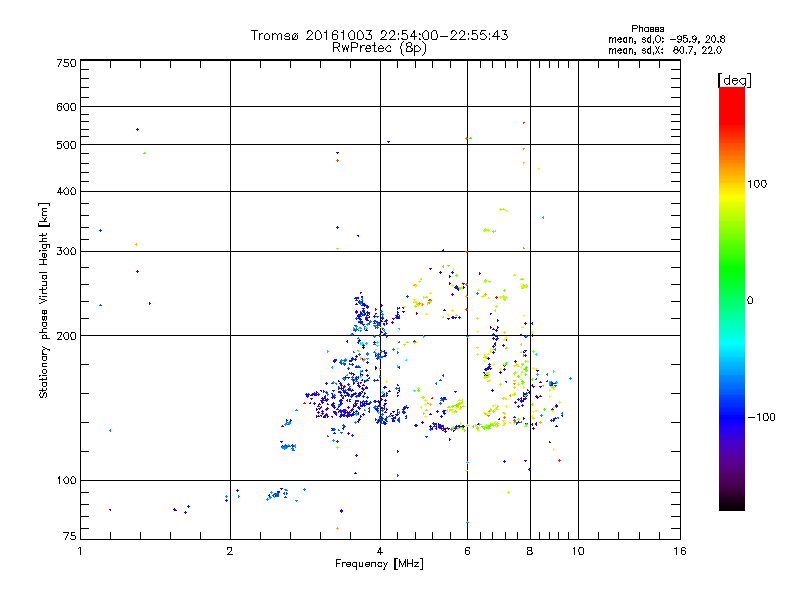Click the x-axis tick label '4'
Screen dimensions: 800x600
(380, 551)
